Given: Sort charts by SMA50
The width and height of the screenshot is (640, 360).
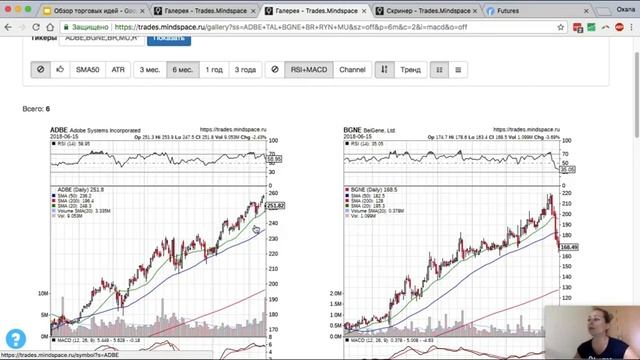Looking at the screenshot, I should 87,70.
